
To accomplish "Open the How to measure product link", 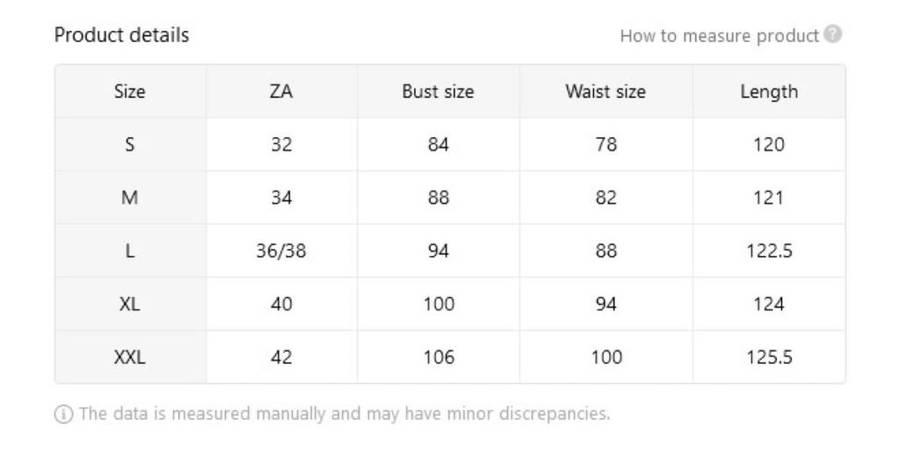I will tap(719, 36).
